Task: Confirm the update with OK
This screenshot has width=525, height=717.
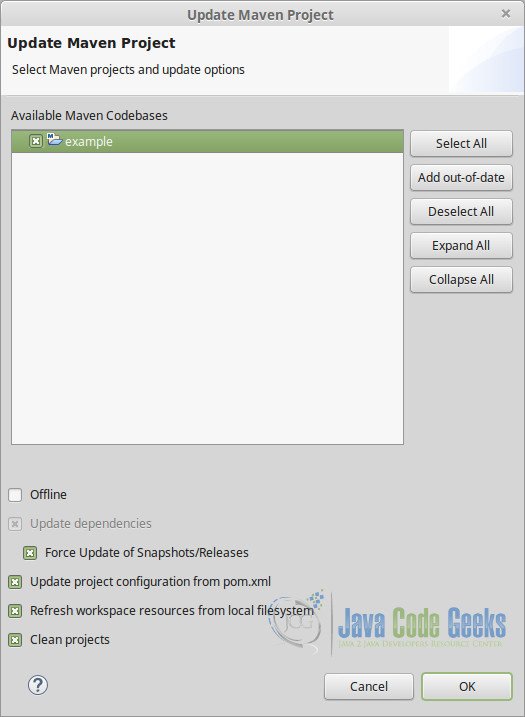Action: (466, 686)
